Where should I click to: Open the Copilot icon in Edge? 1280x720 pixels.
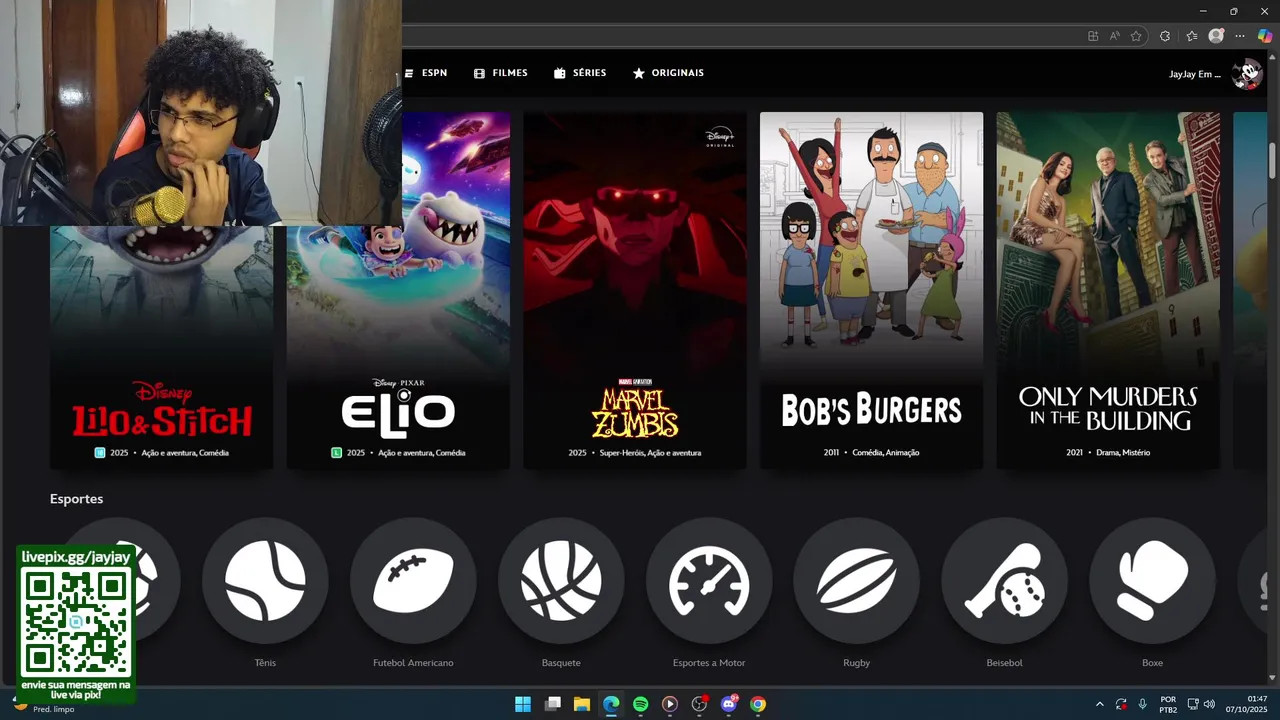1265,36
